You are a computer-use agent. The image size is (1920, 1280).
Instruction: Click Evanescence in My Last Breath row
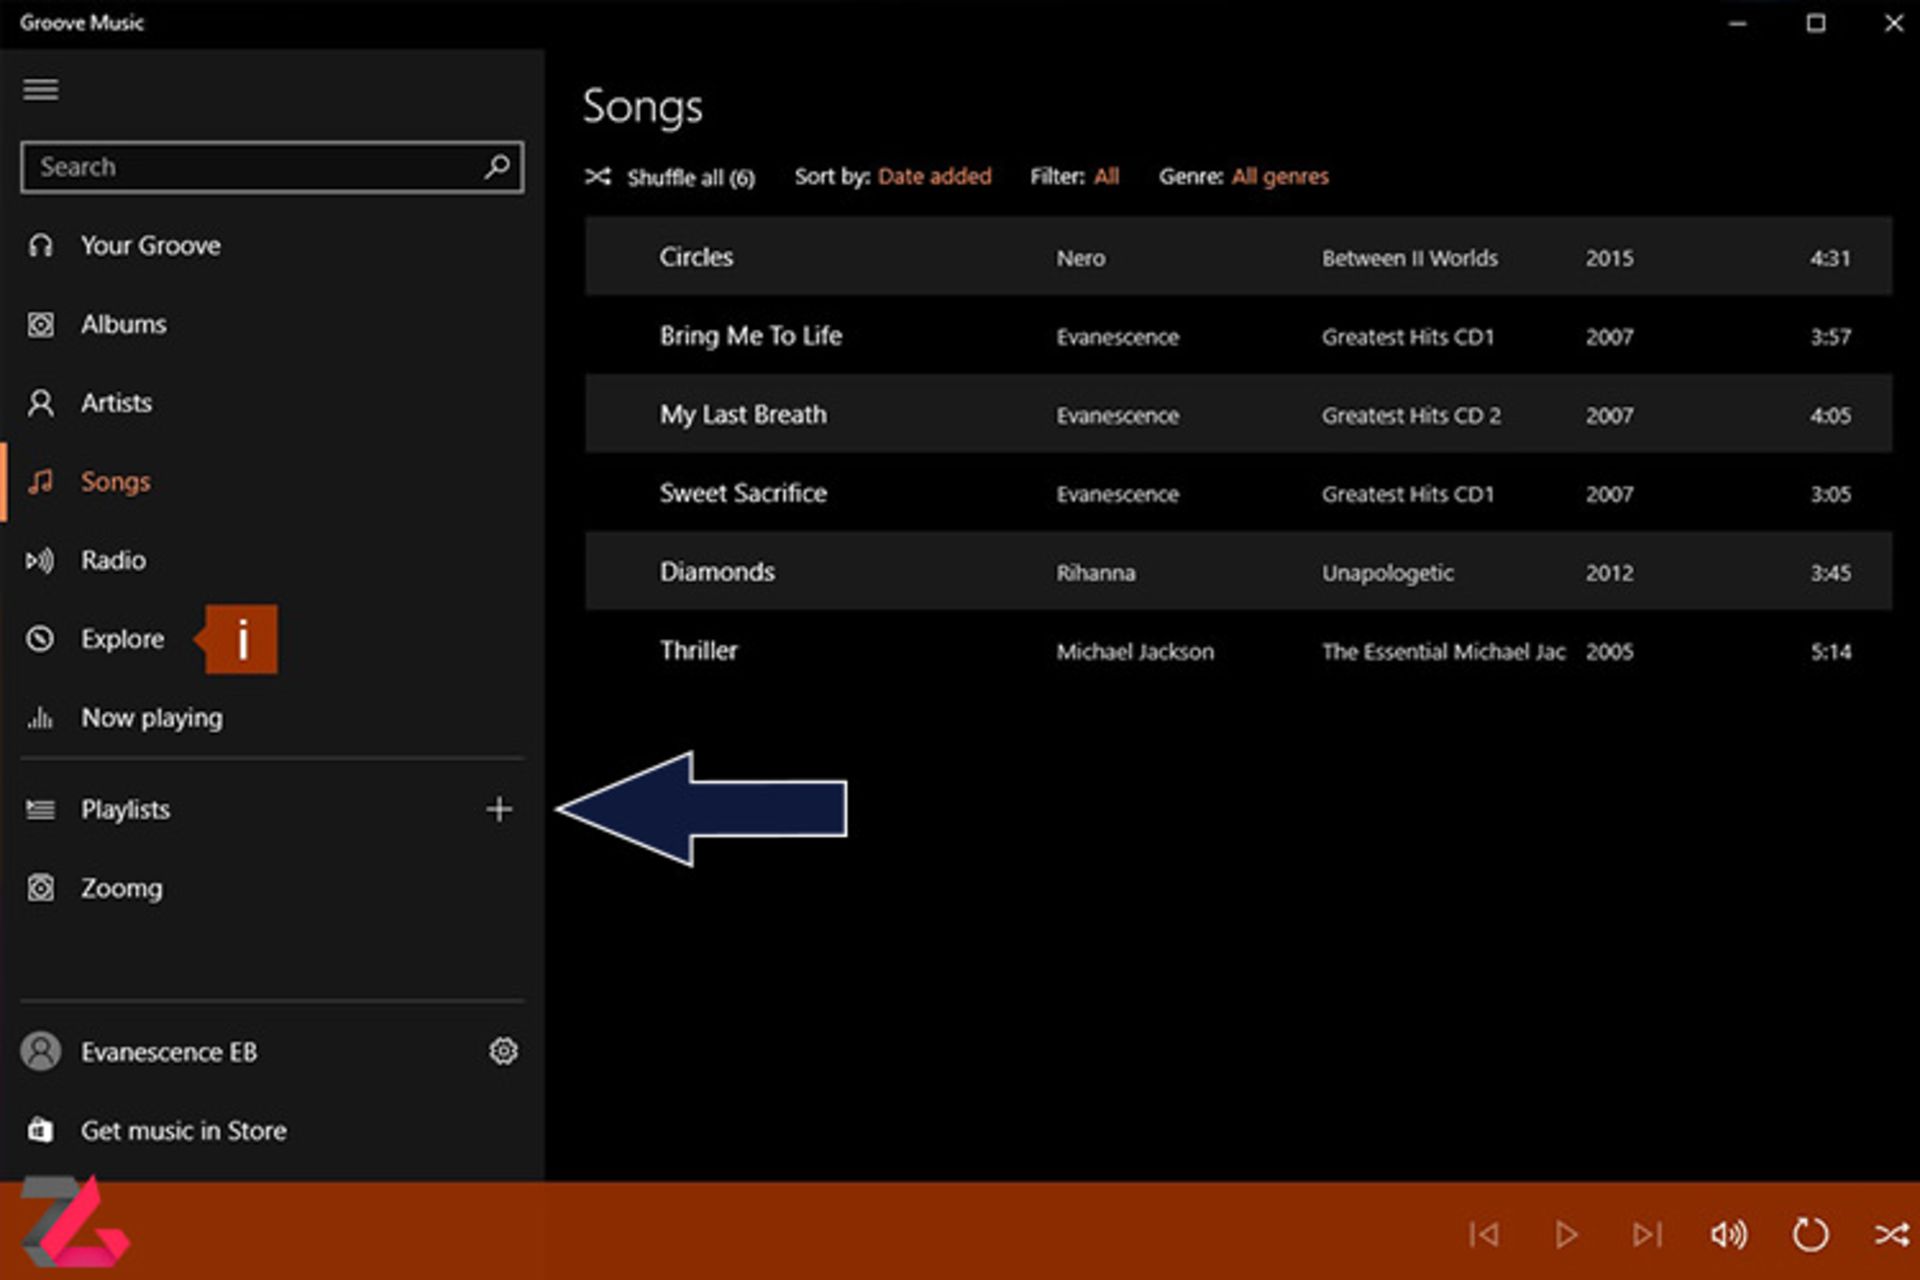pos(1118,416)
